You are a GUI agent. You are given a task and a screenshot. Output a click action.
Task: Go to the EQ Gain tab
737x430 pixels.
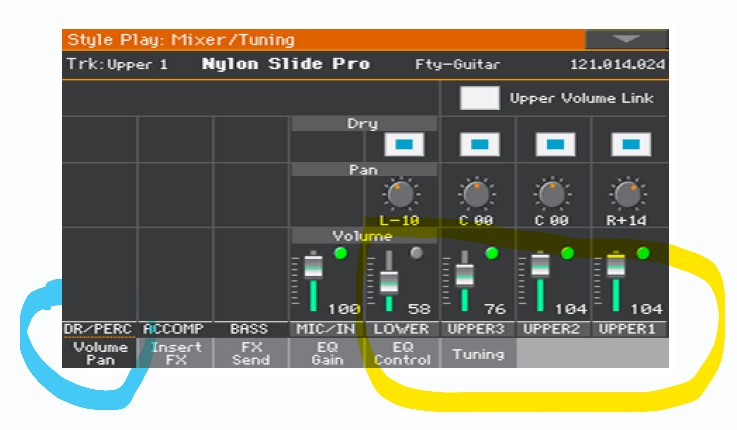click(x=327, y=353)
